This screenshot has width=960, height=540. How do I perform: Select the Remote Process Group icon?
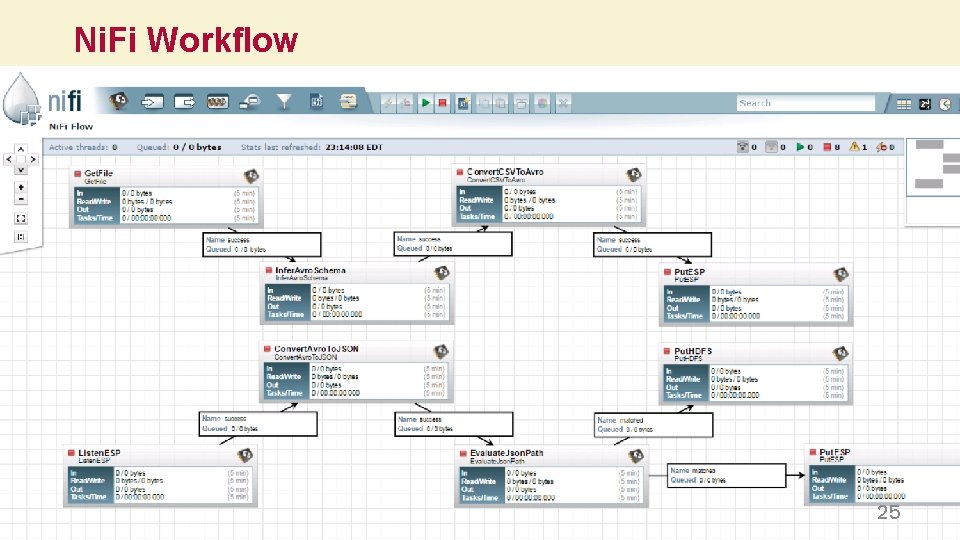click(x=250, y=102)
